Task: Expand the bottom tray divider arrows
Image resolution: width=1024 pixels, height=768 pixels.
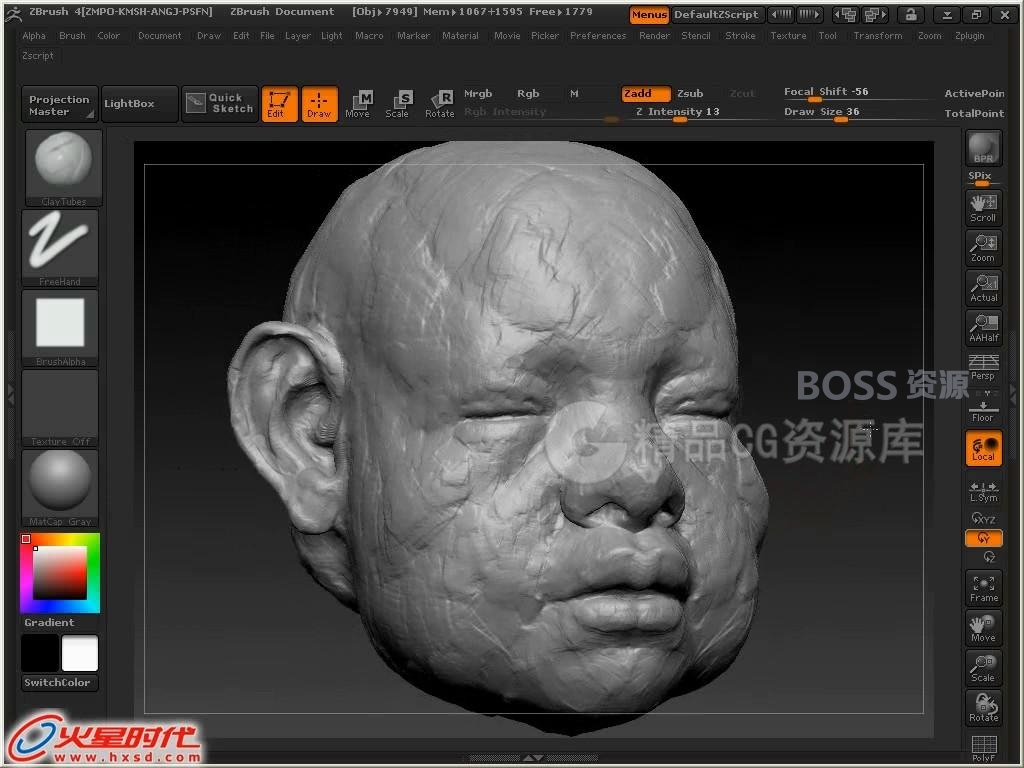Action: [533, 758]
